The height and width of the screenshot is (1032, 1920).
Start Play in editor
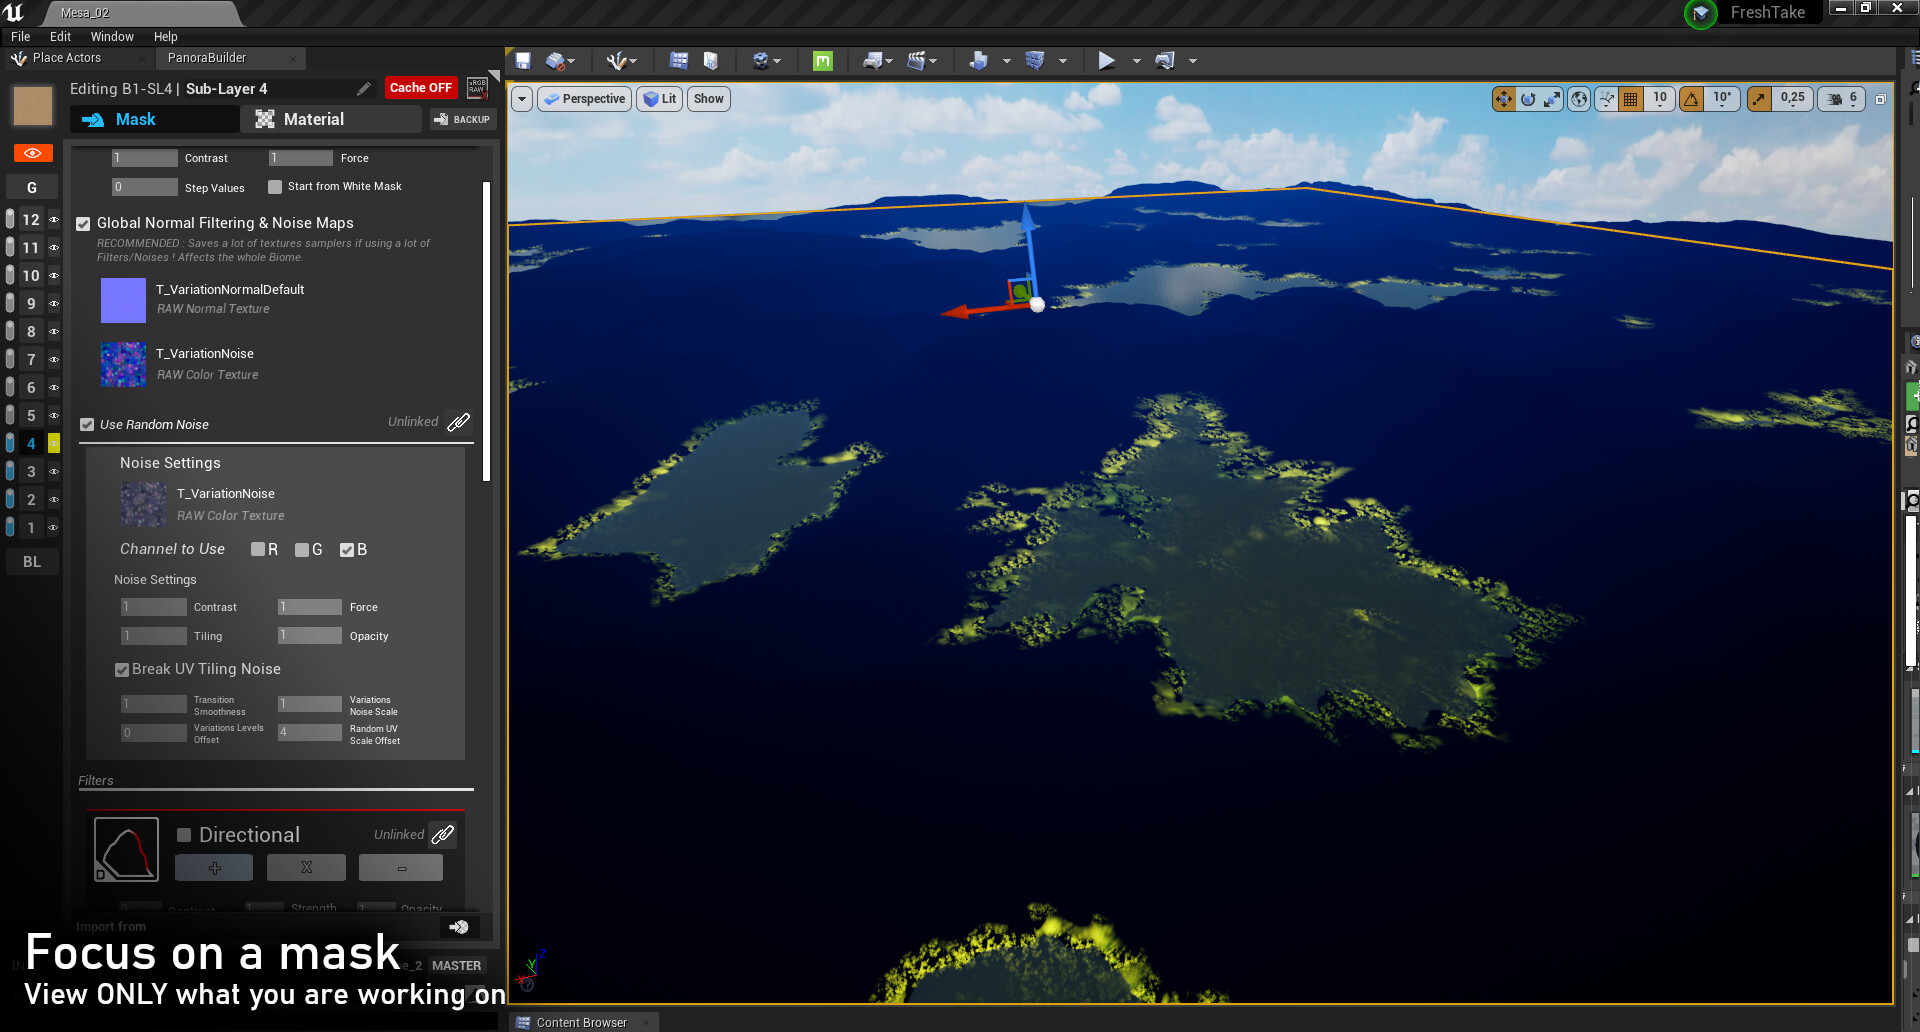click(1106, 61)
